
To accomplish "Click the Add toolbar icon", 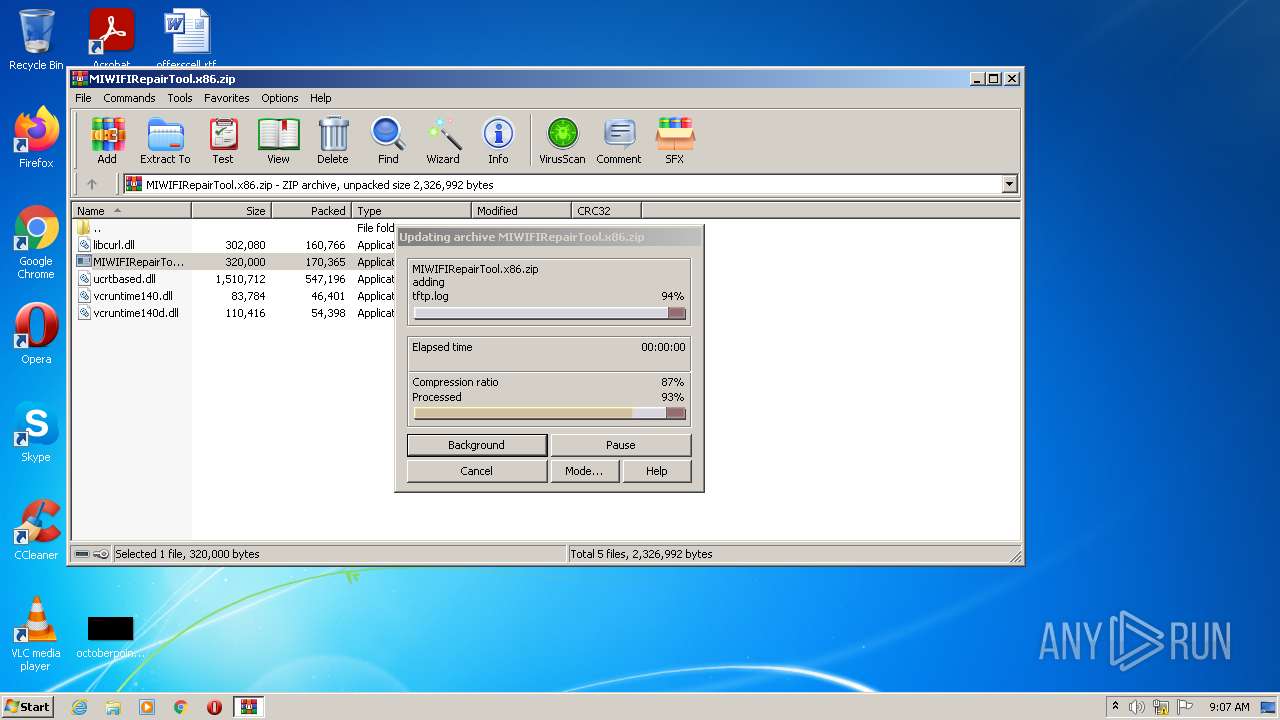I will [x=107, y=140].
